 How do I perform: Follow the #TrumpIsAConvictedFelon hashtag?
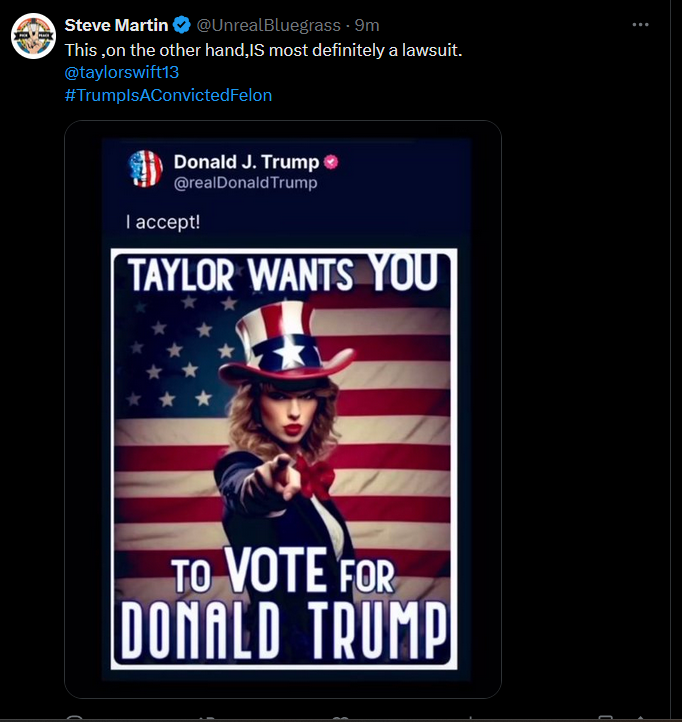168,95
